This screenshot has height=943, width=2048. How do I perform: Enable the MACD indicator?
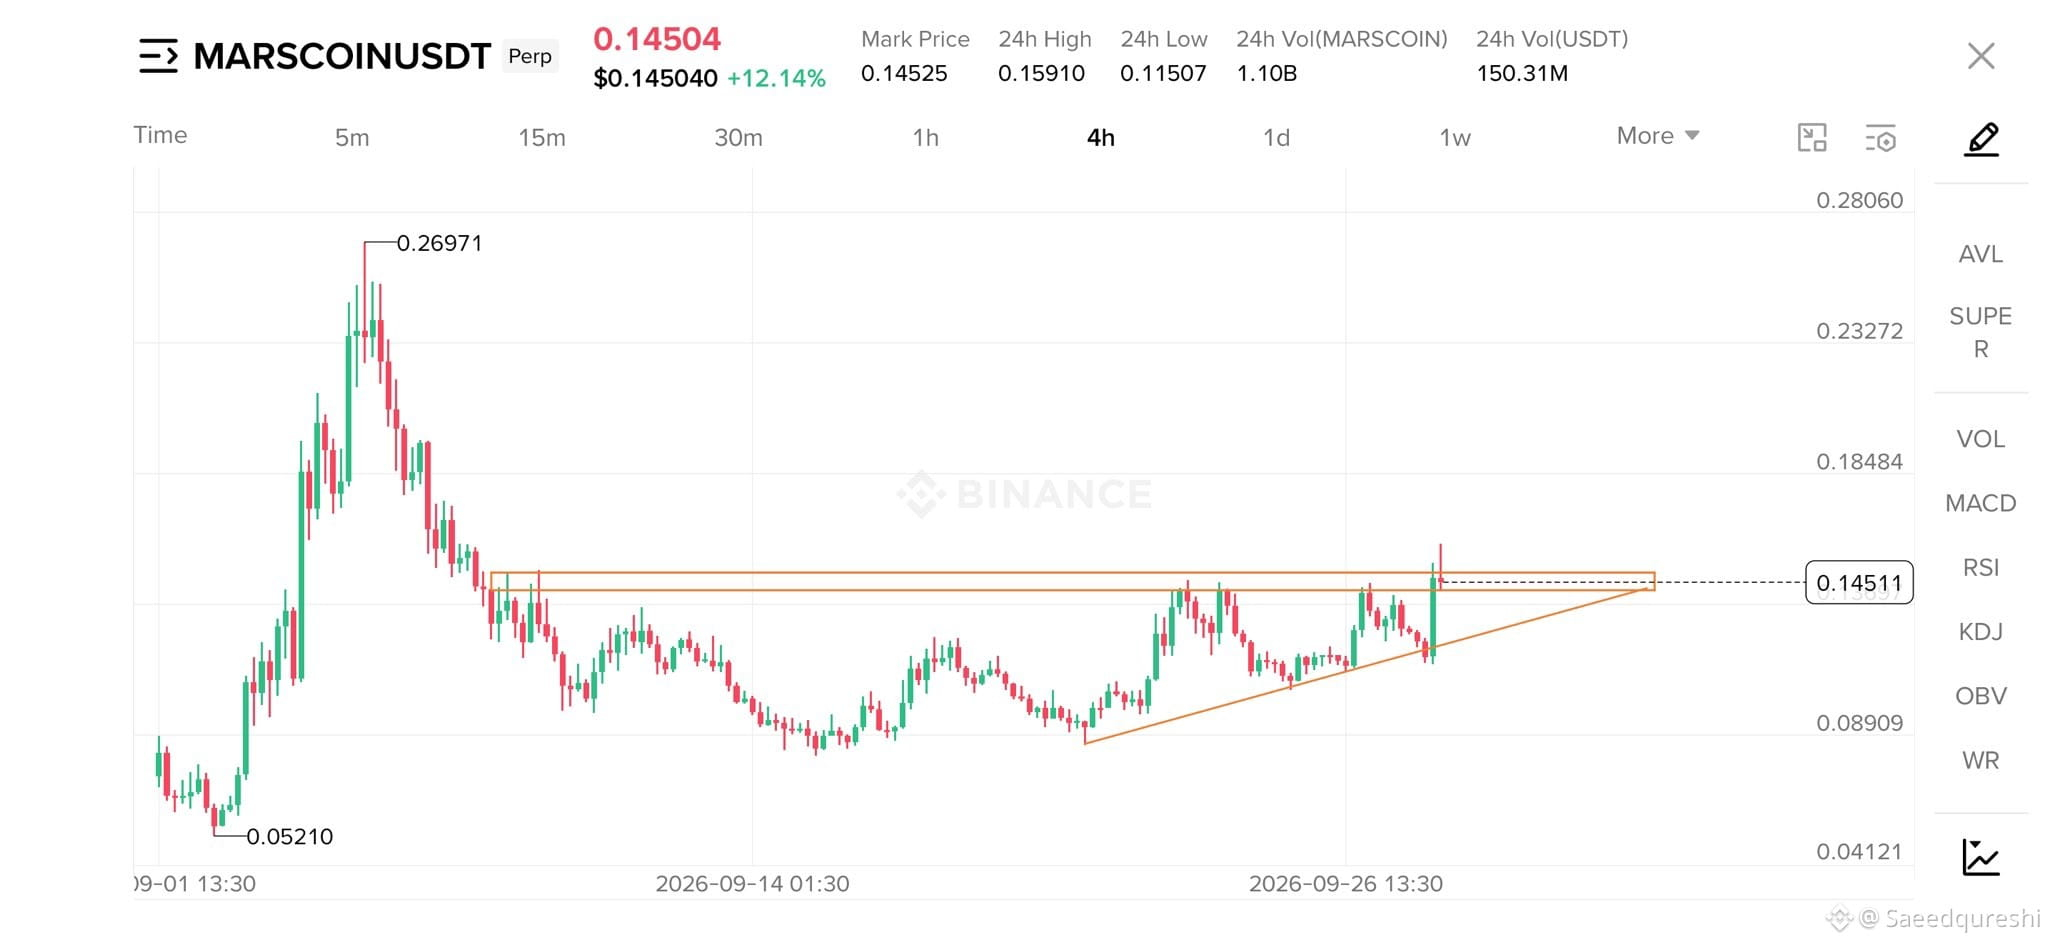(x=1980, y=503)
